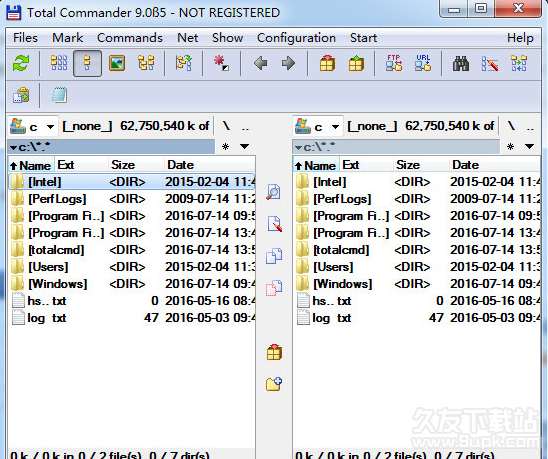Open the right panel drive c dropdown

[317, 126]
